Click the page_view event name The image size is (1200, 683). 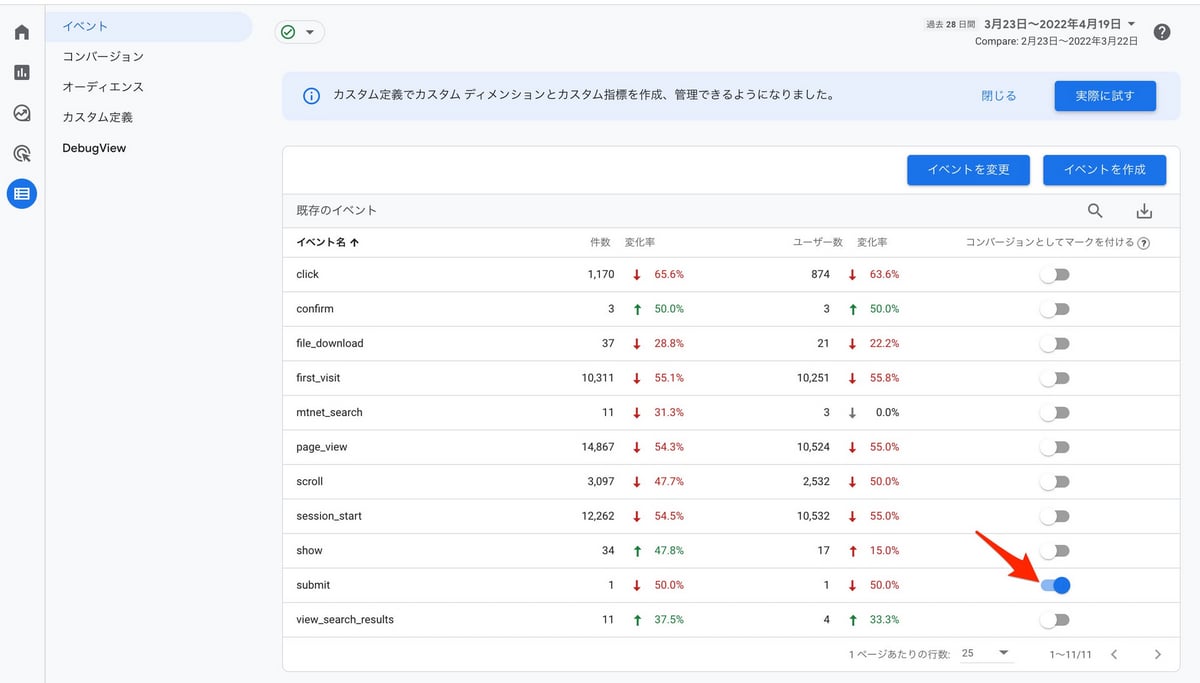click(x=322, y=447)
